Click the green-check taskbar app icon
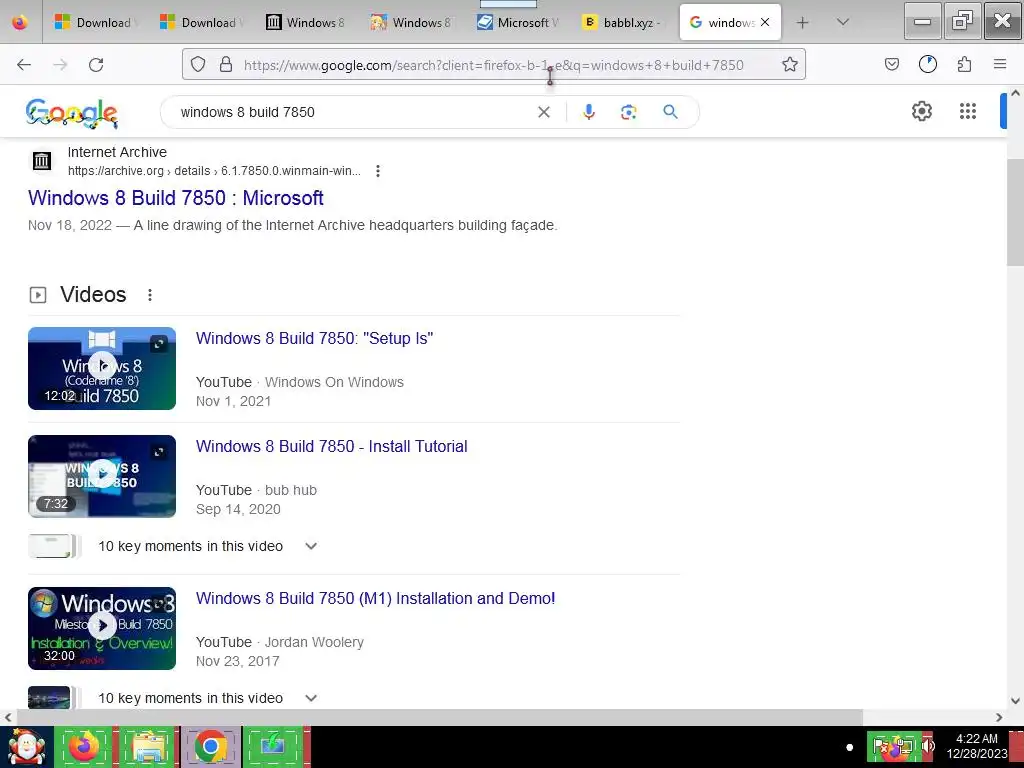Screen dimensions: 1024x768 [x=274, y=747]
